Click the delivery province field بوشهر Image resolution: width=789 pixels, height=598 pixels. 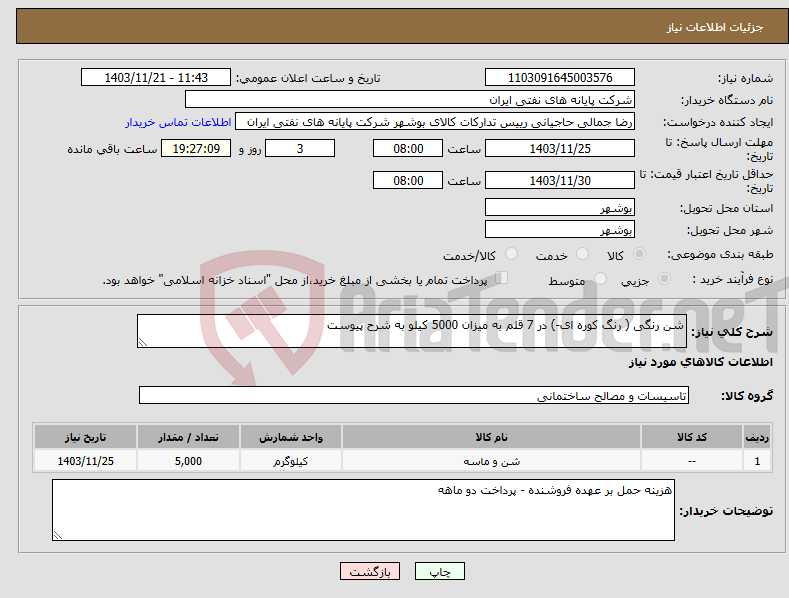560,207
